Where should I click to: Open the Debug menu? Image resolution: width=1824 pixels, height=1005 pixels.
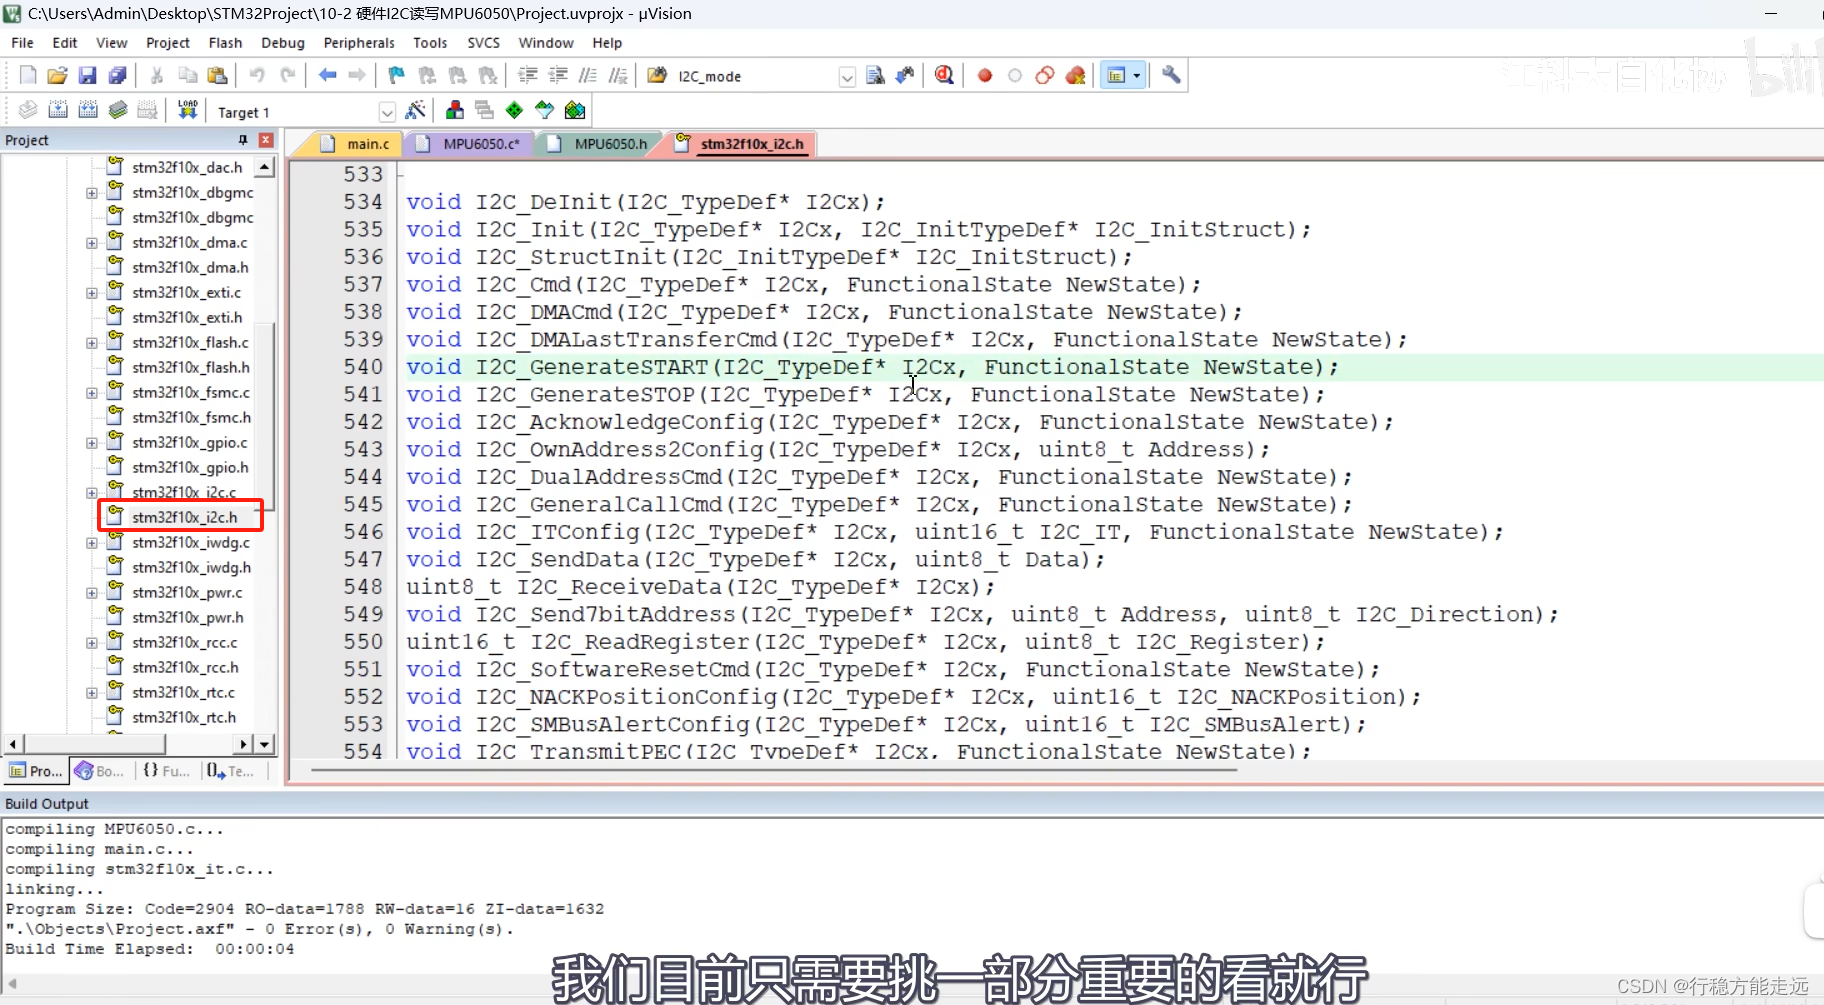pos(283,43)
